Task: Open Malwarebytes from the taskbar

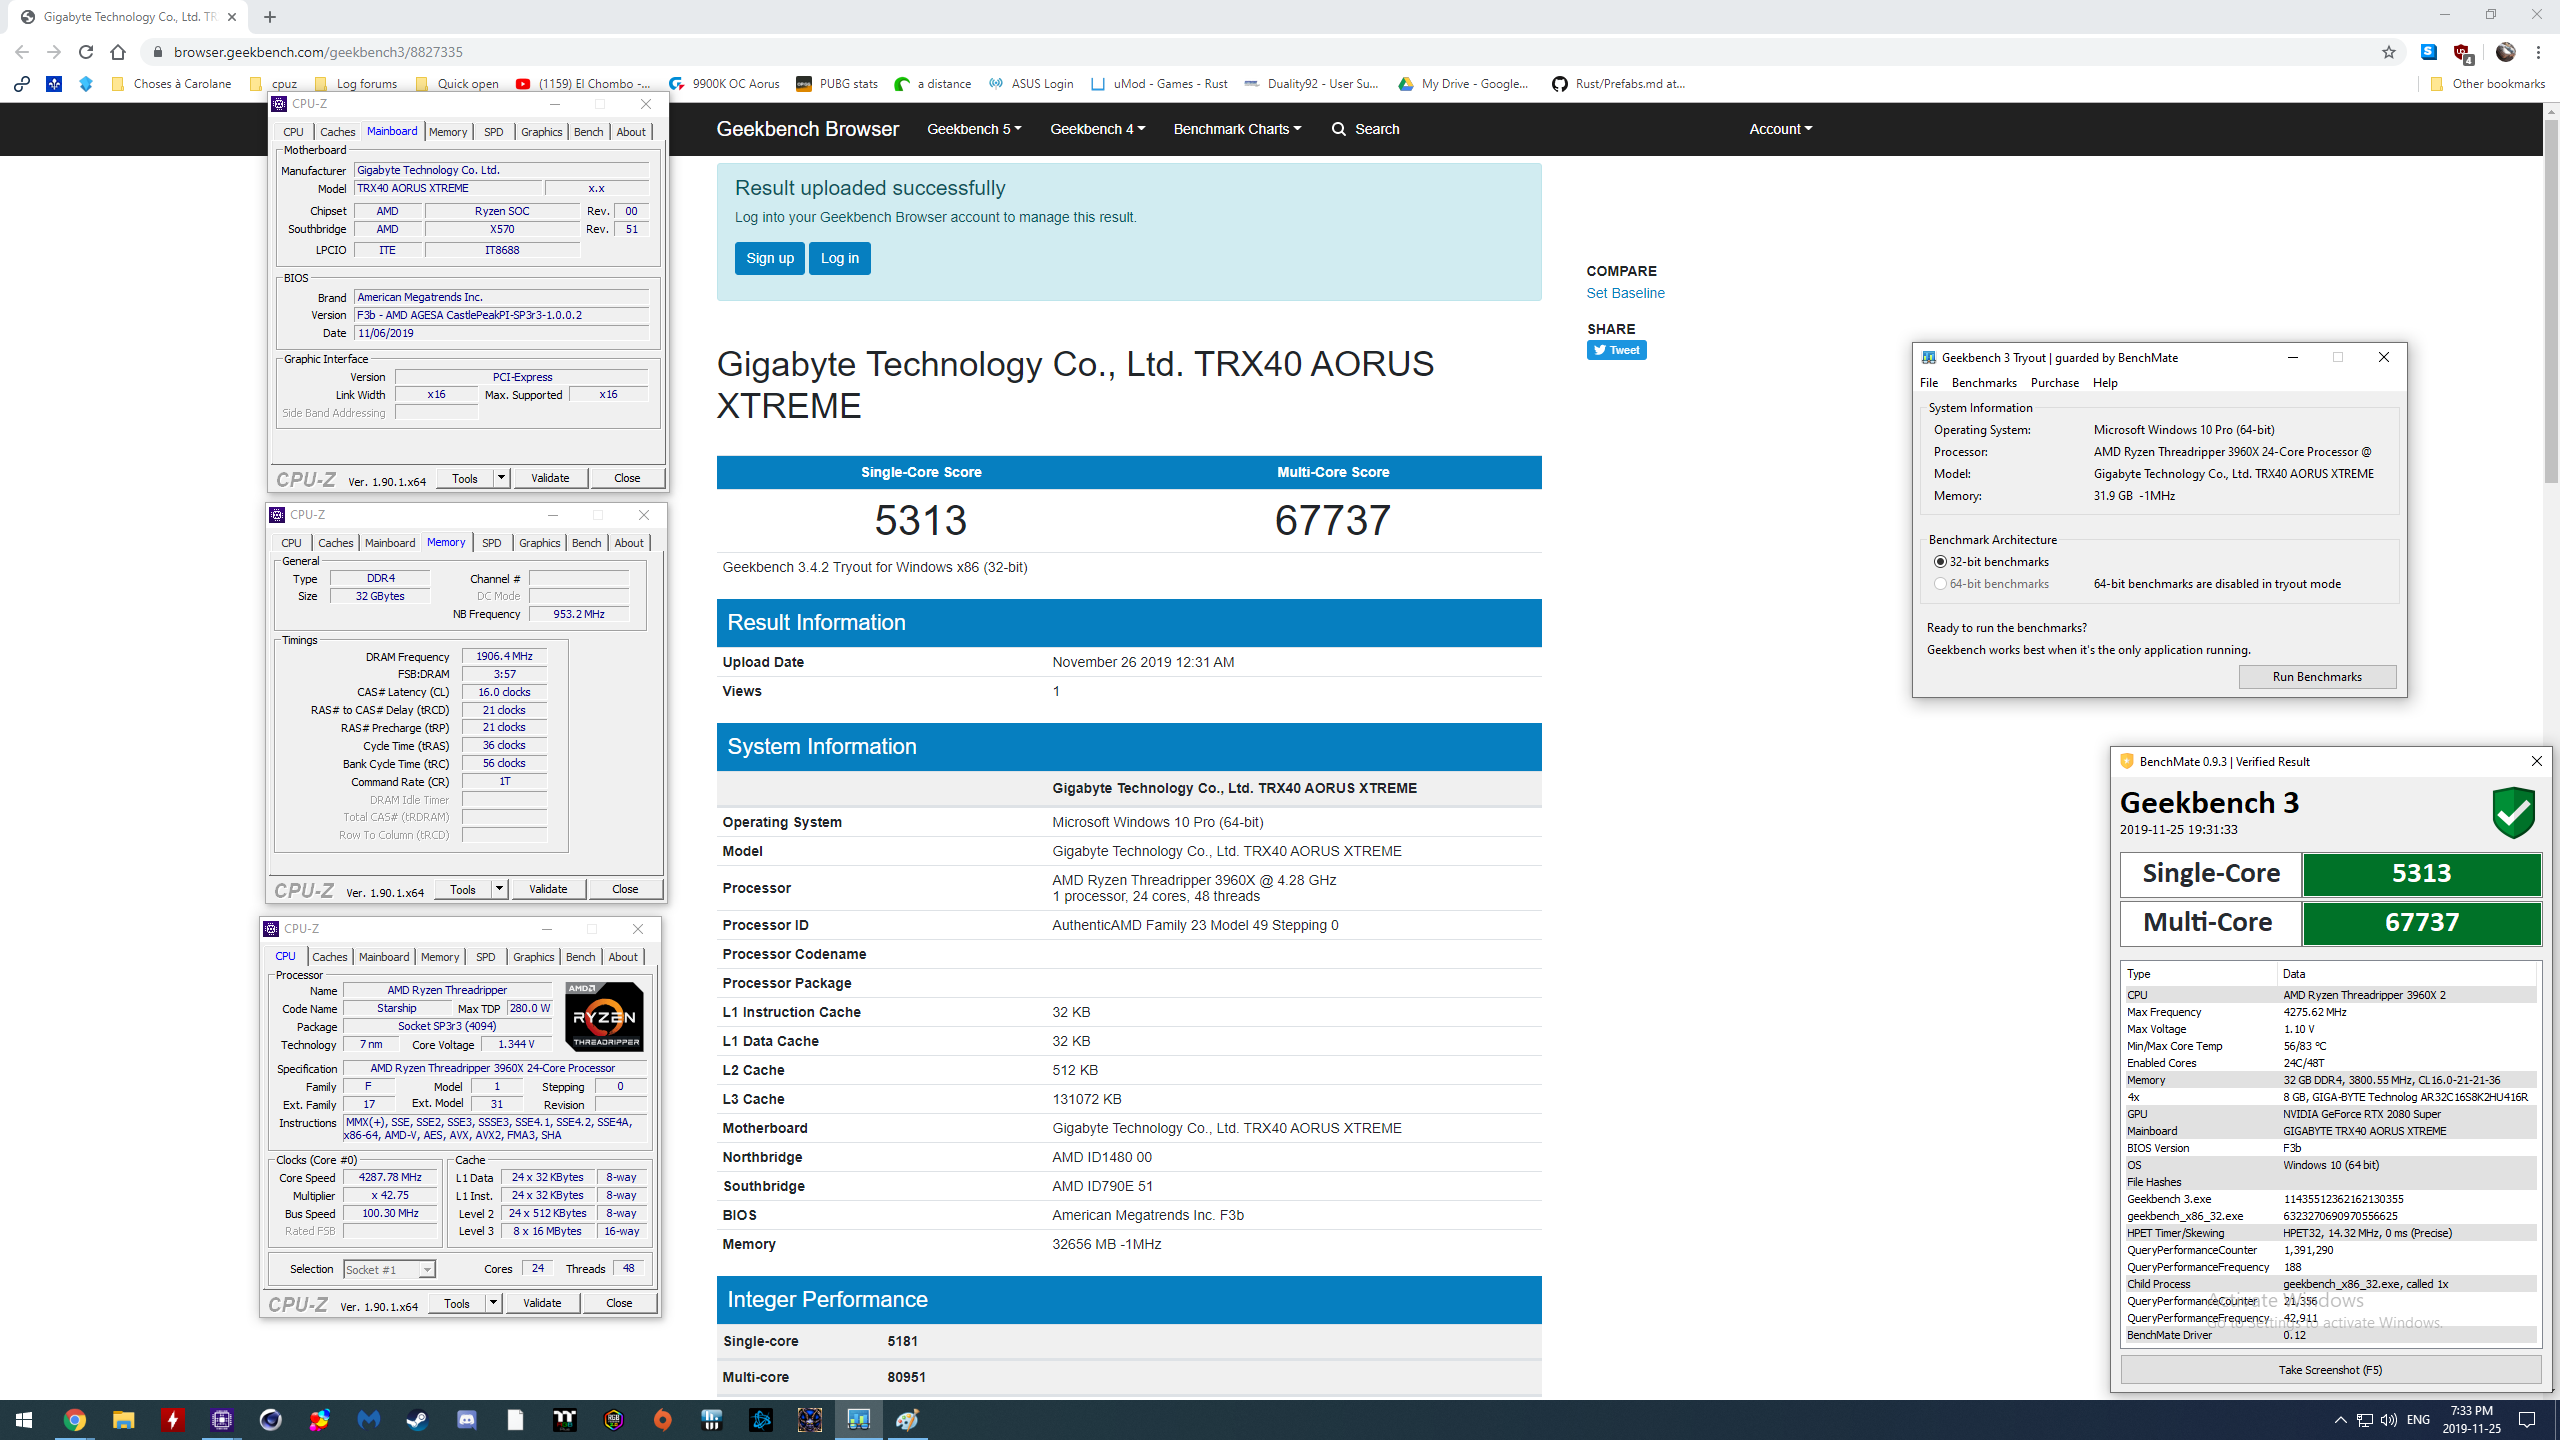Action: [368, 1420]
